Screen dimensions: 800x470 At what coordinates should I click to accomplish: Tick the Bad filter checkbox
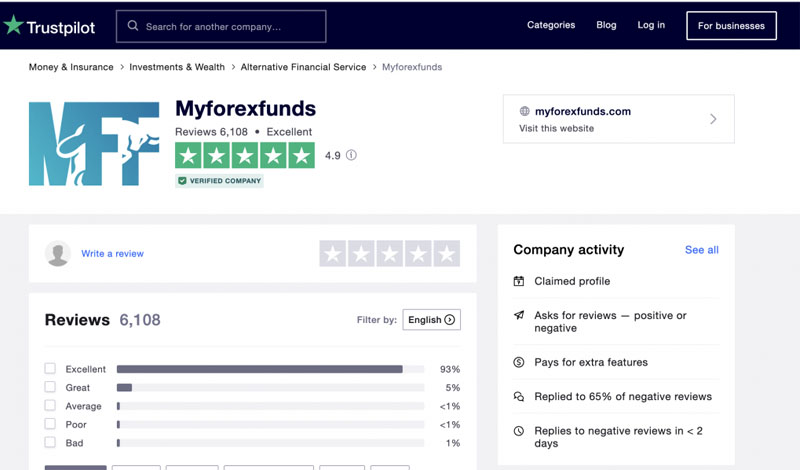[x=50, y=442]
